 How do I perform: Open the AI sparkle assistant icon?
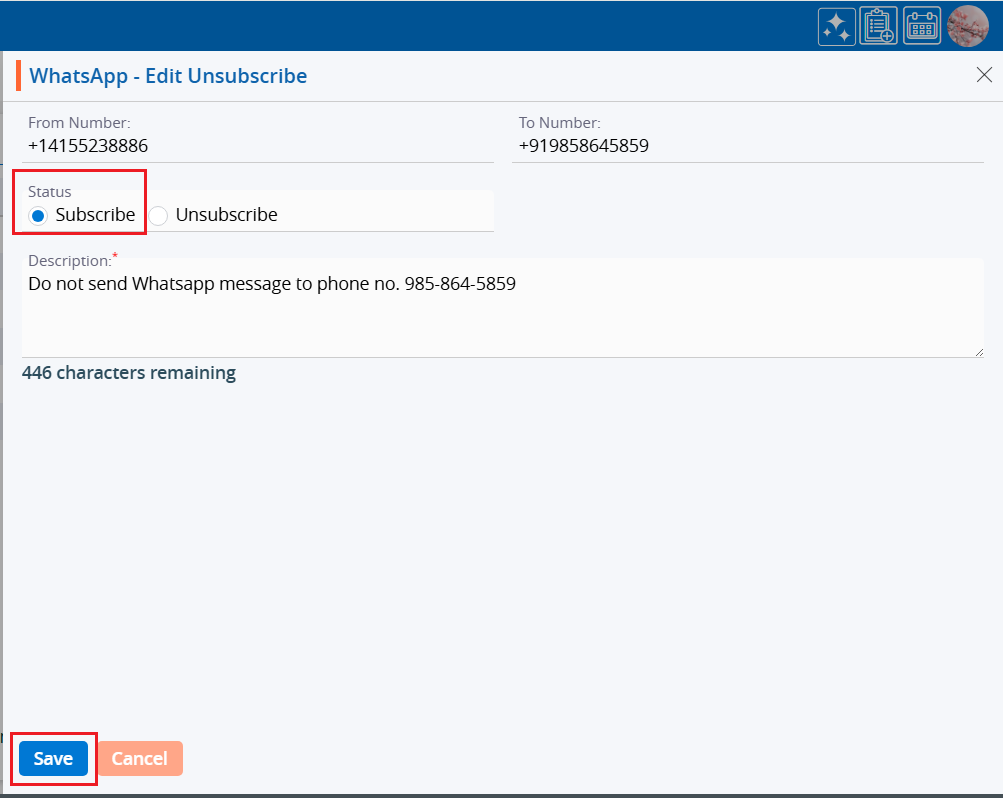coord(836,26)
